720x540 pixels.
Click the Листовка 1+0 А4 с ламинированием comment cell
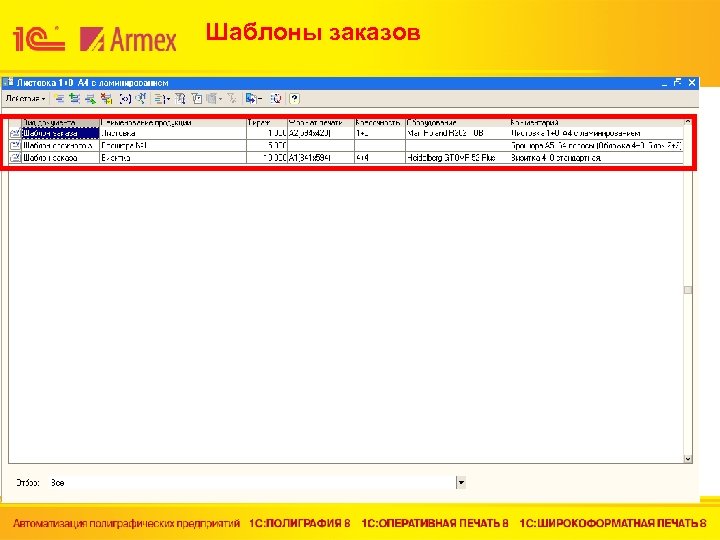596,133
